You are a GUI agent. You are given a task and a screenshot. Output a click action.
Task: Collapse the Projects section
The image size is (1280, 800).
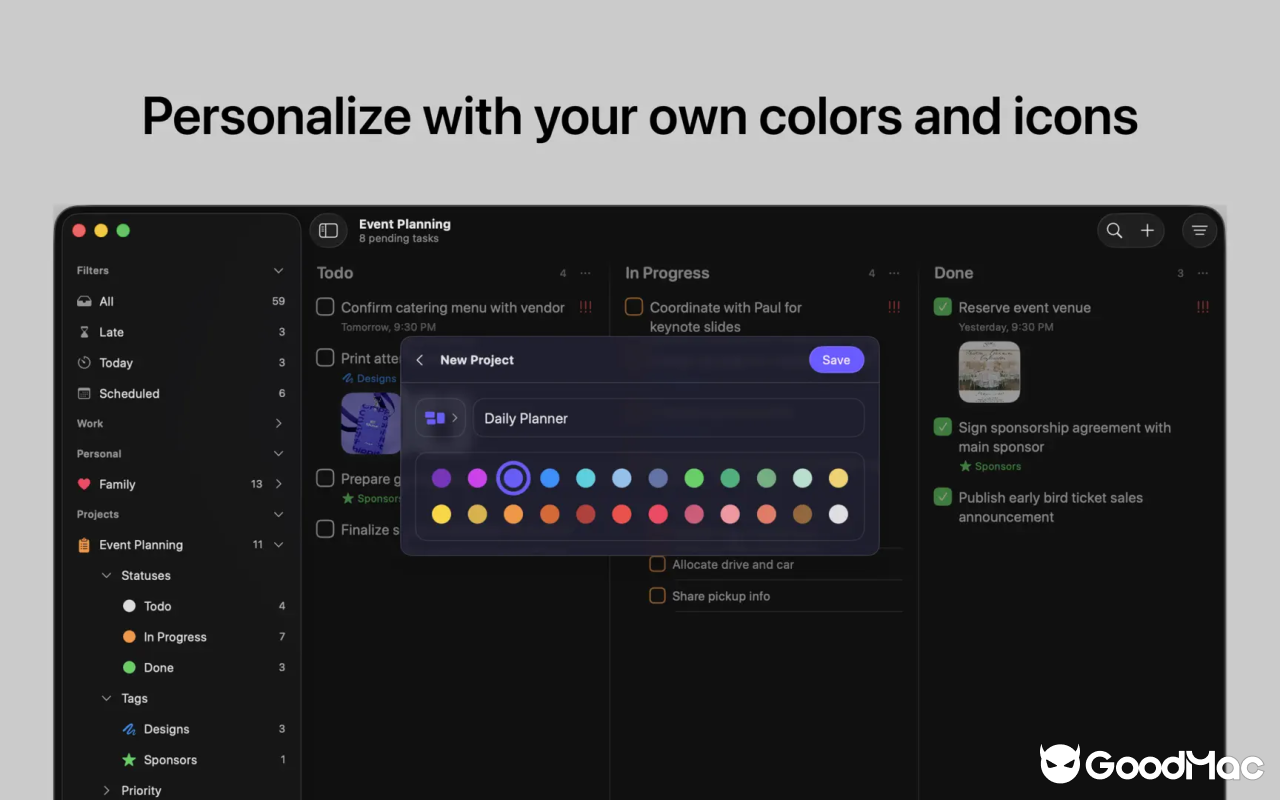click(279, 514)
